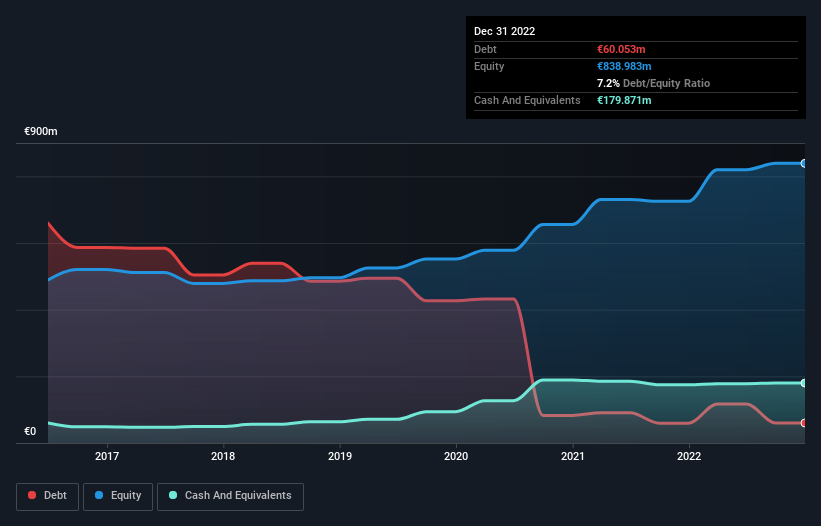
Task: Click the 2020 x-axis label
Action: 456,456
